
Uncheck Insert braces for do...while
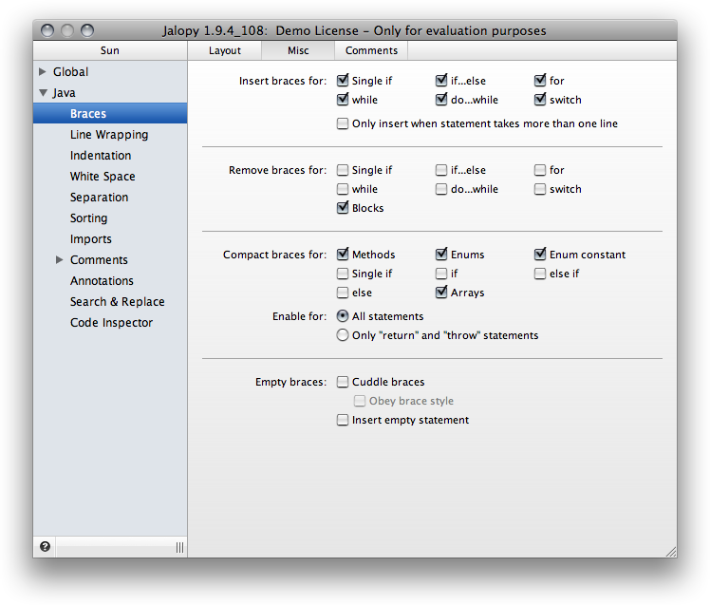[441, 100]
